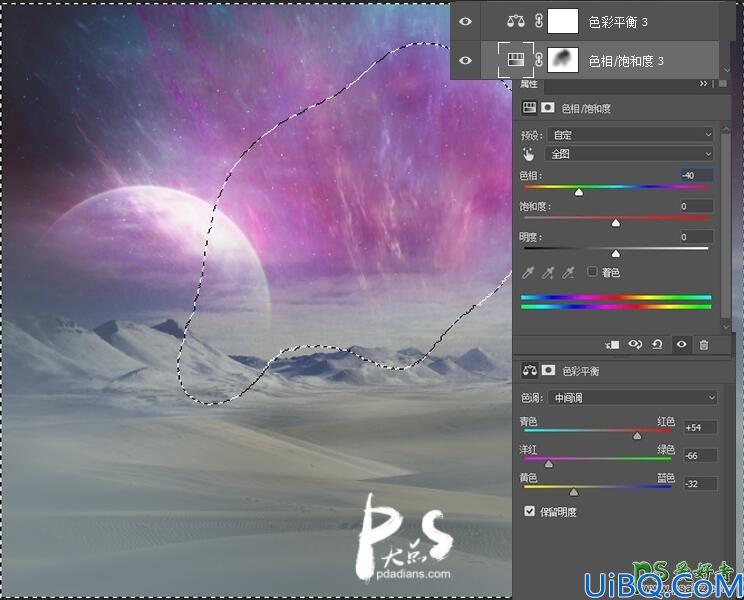Toggle adjustment visibility eye in properties footer
Image resolution: width=744 pixels, height=600 pixels.
pos(681,344)
